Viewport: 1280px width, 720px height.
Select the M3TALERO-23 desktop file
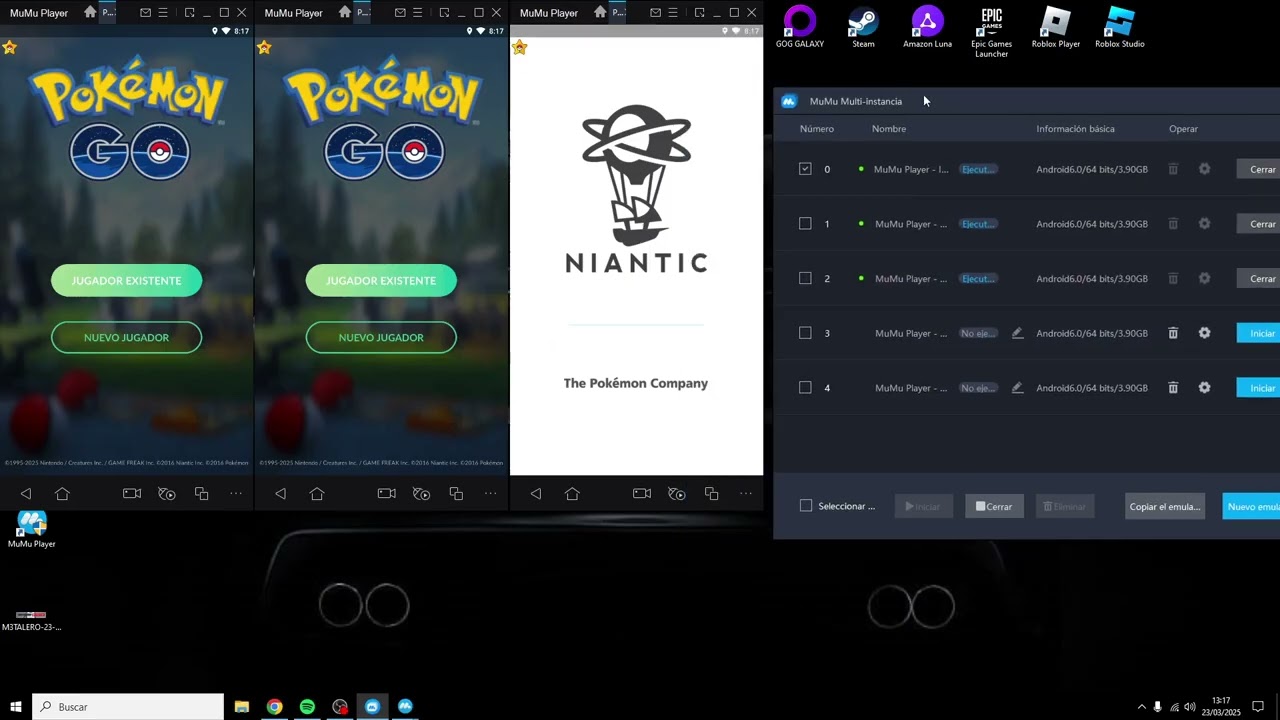click(x=31, y=620)
